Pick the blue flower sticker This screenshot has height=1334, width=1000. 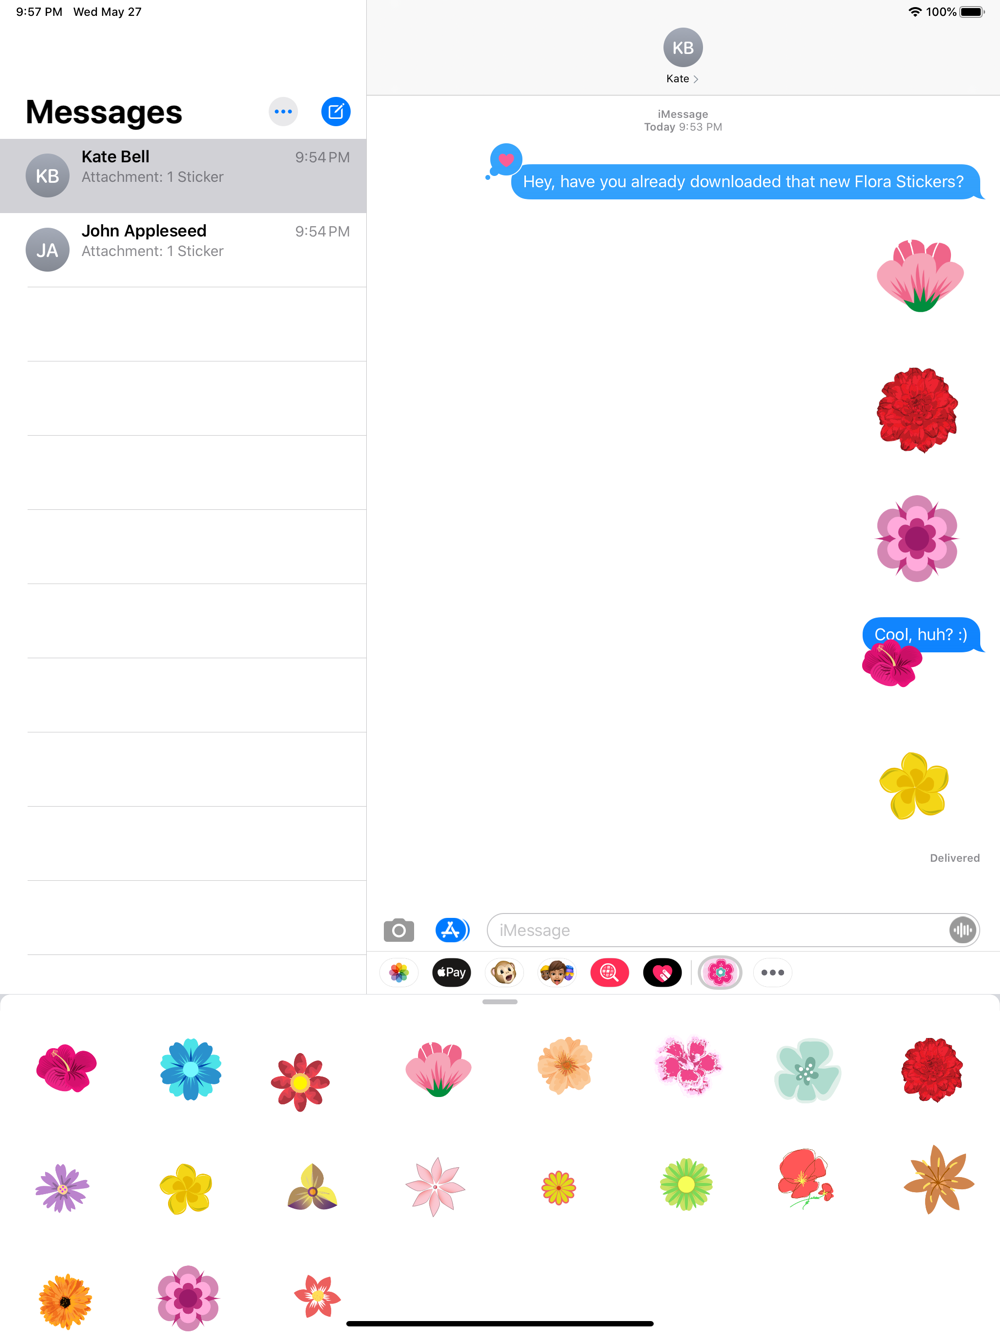point(190,1070)
